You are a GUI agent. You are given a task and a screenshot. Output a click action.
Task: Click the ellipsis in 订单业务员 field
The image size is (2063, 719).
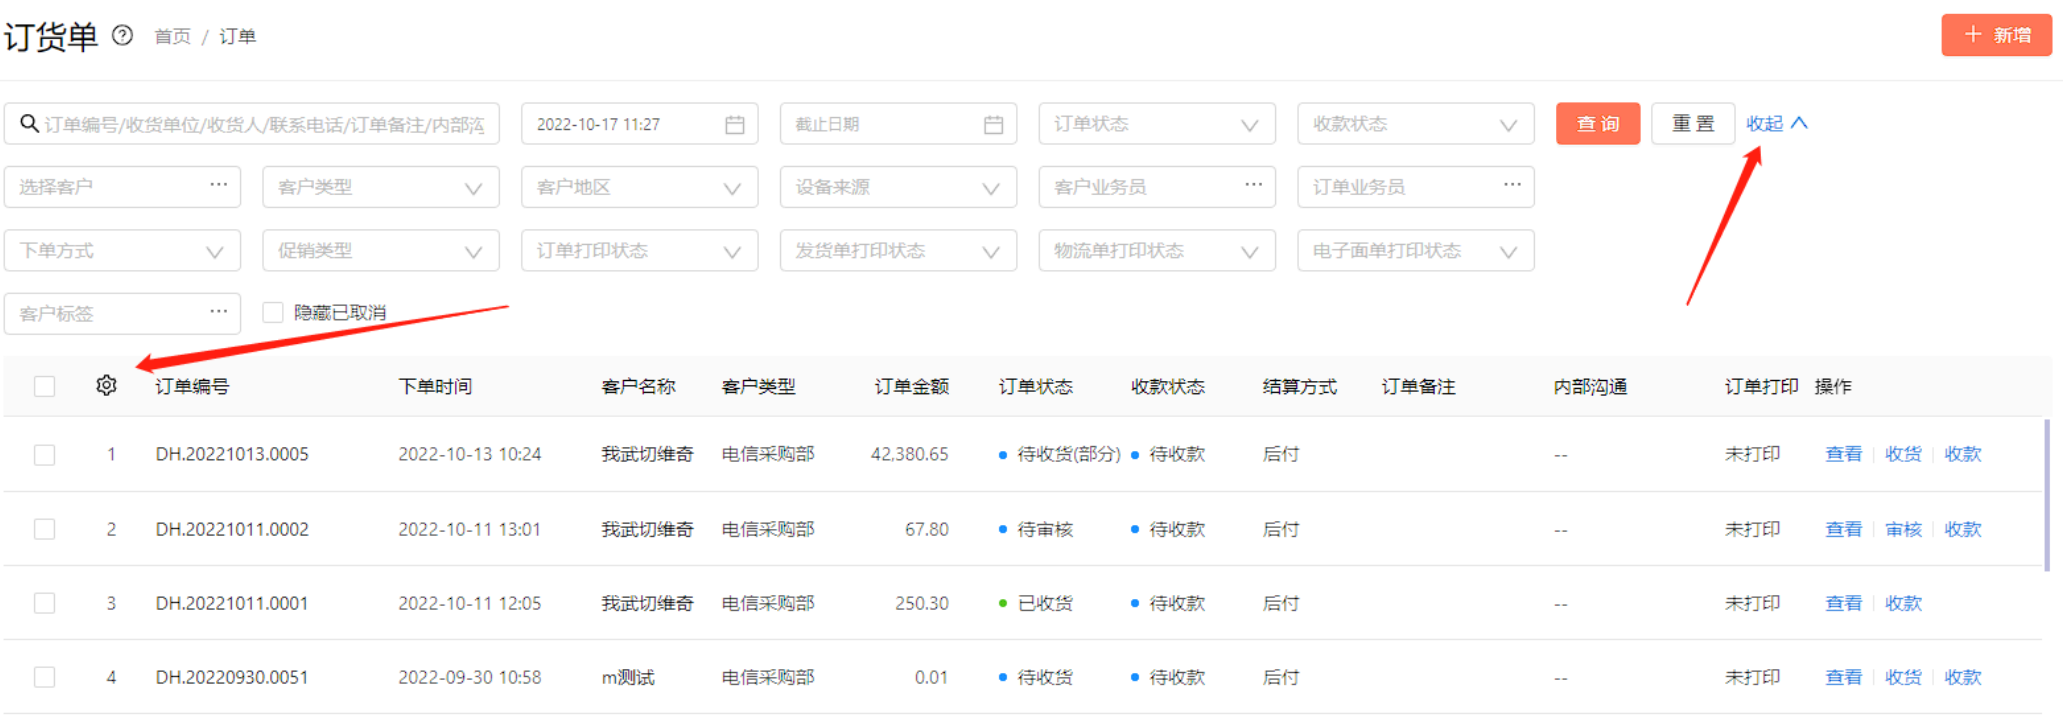1512,185
